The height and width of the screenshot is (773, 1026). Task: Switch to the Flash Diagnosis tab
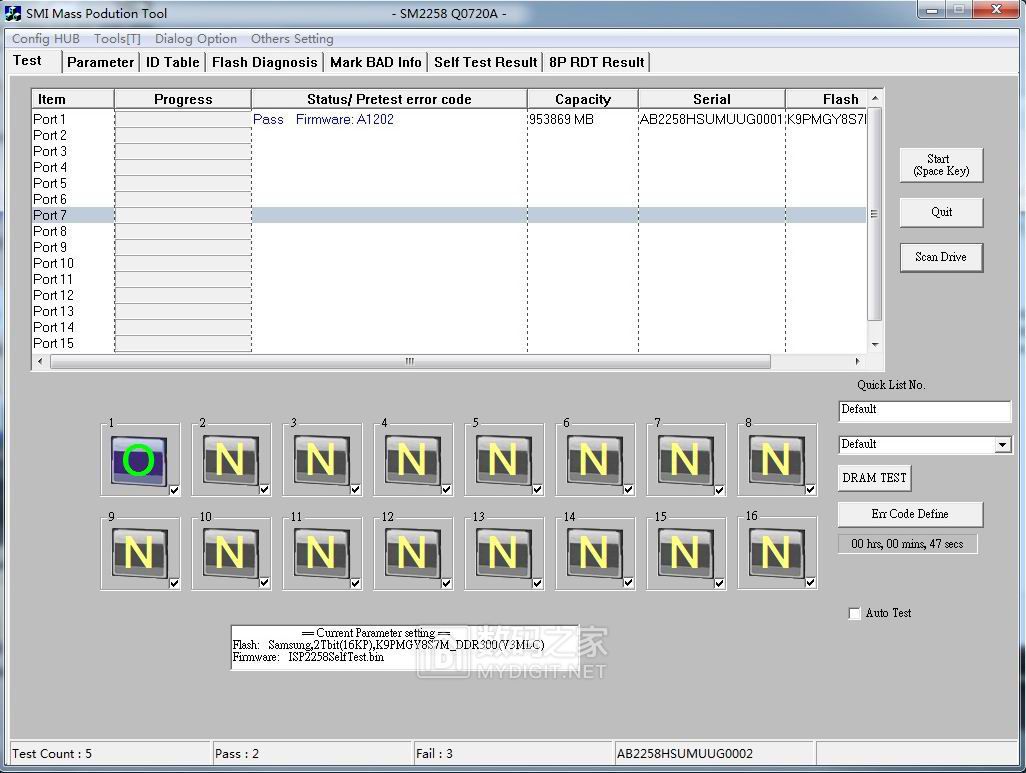tap(264, 62)
